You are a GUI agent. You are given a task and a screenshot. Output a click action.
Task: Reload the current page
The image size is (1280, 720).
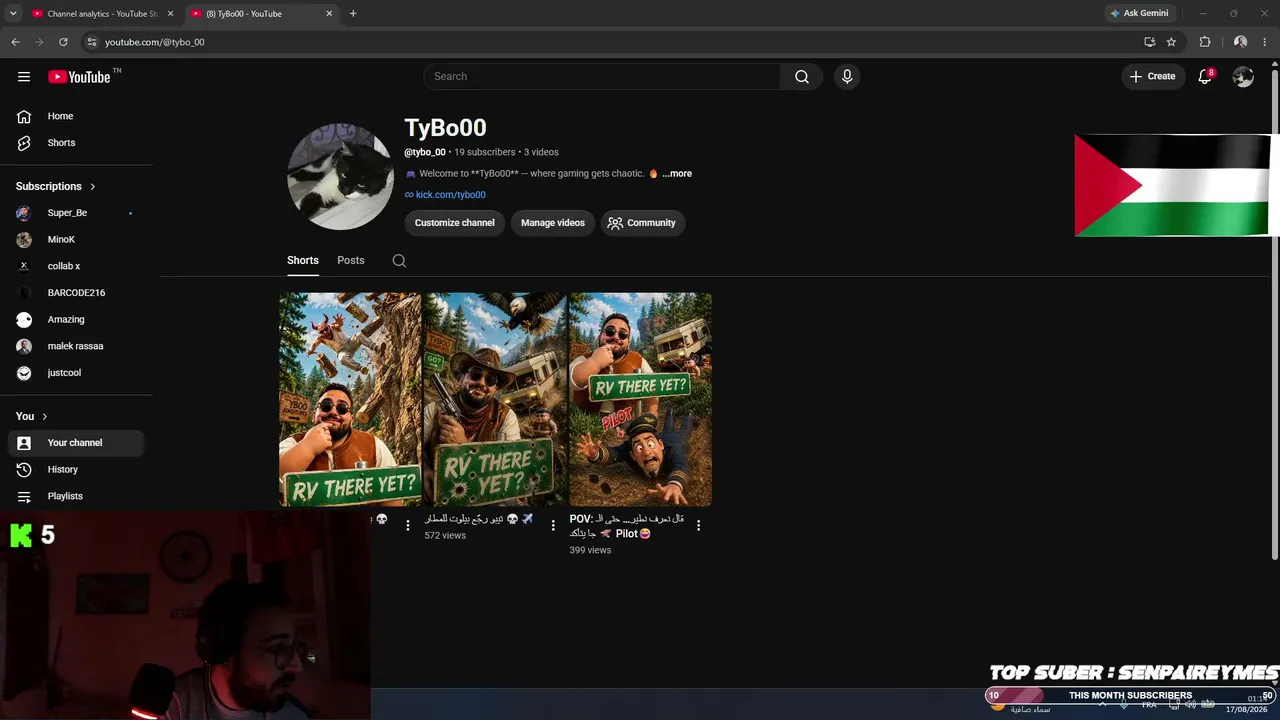(63, 42)
